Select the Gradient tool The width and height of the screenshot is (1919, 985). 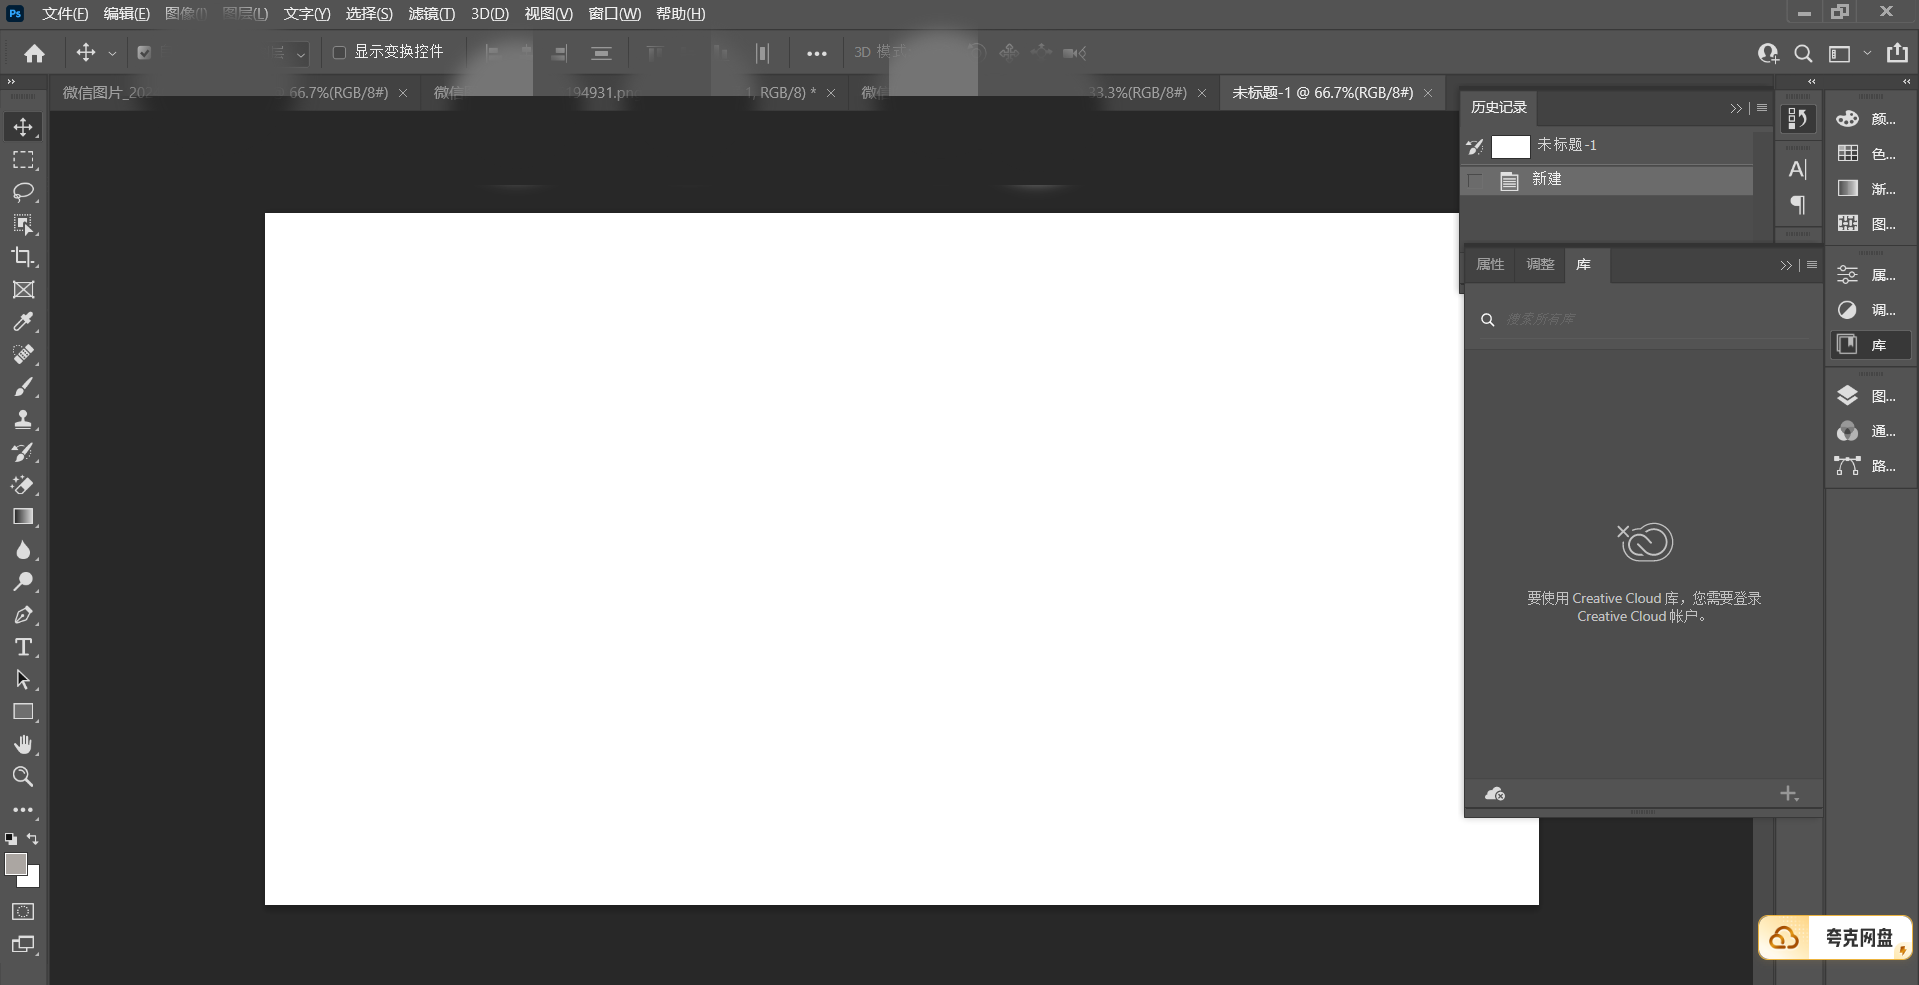(23, 517)
